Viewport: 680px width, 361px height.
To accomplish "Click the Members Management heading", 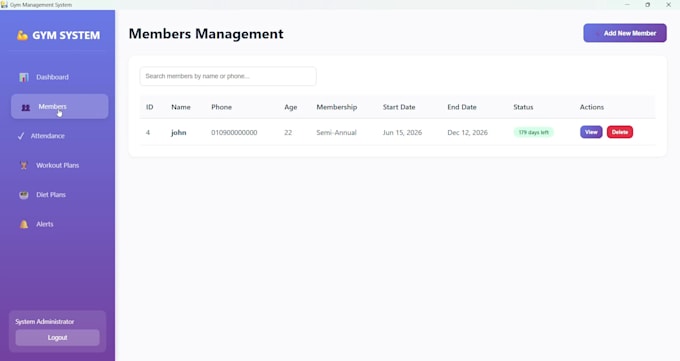I will coord(206,34).
